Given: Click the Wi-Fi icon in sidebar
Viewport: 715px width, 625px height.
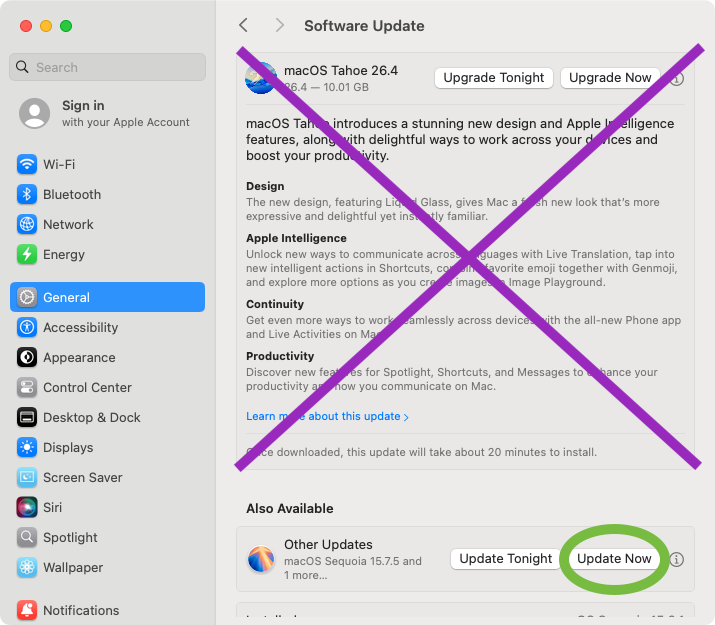Looking at the screenshot, I should pos(27,164).
